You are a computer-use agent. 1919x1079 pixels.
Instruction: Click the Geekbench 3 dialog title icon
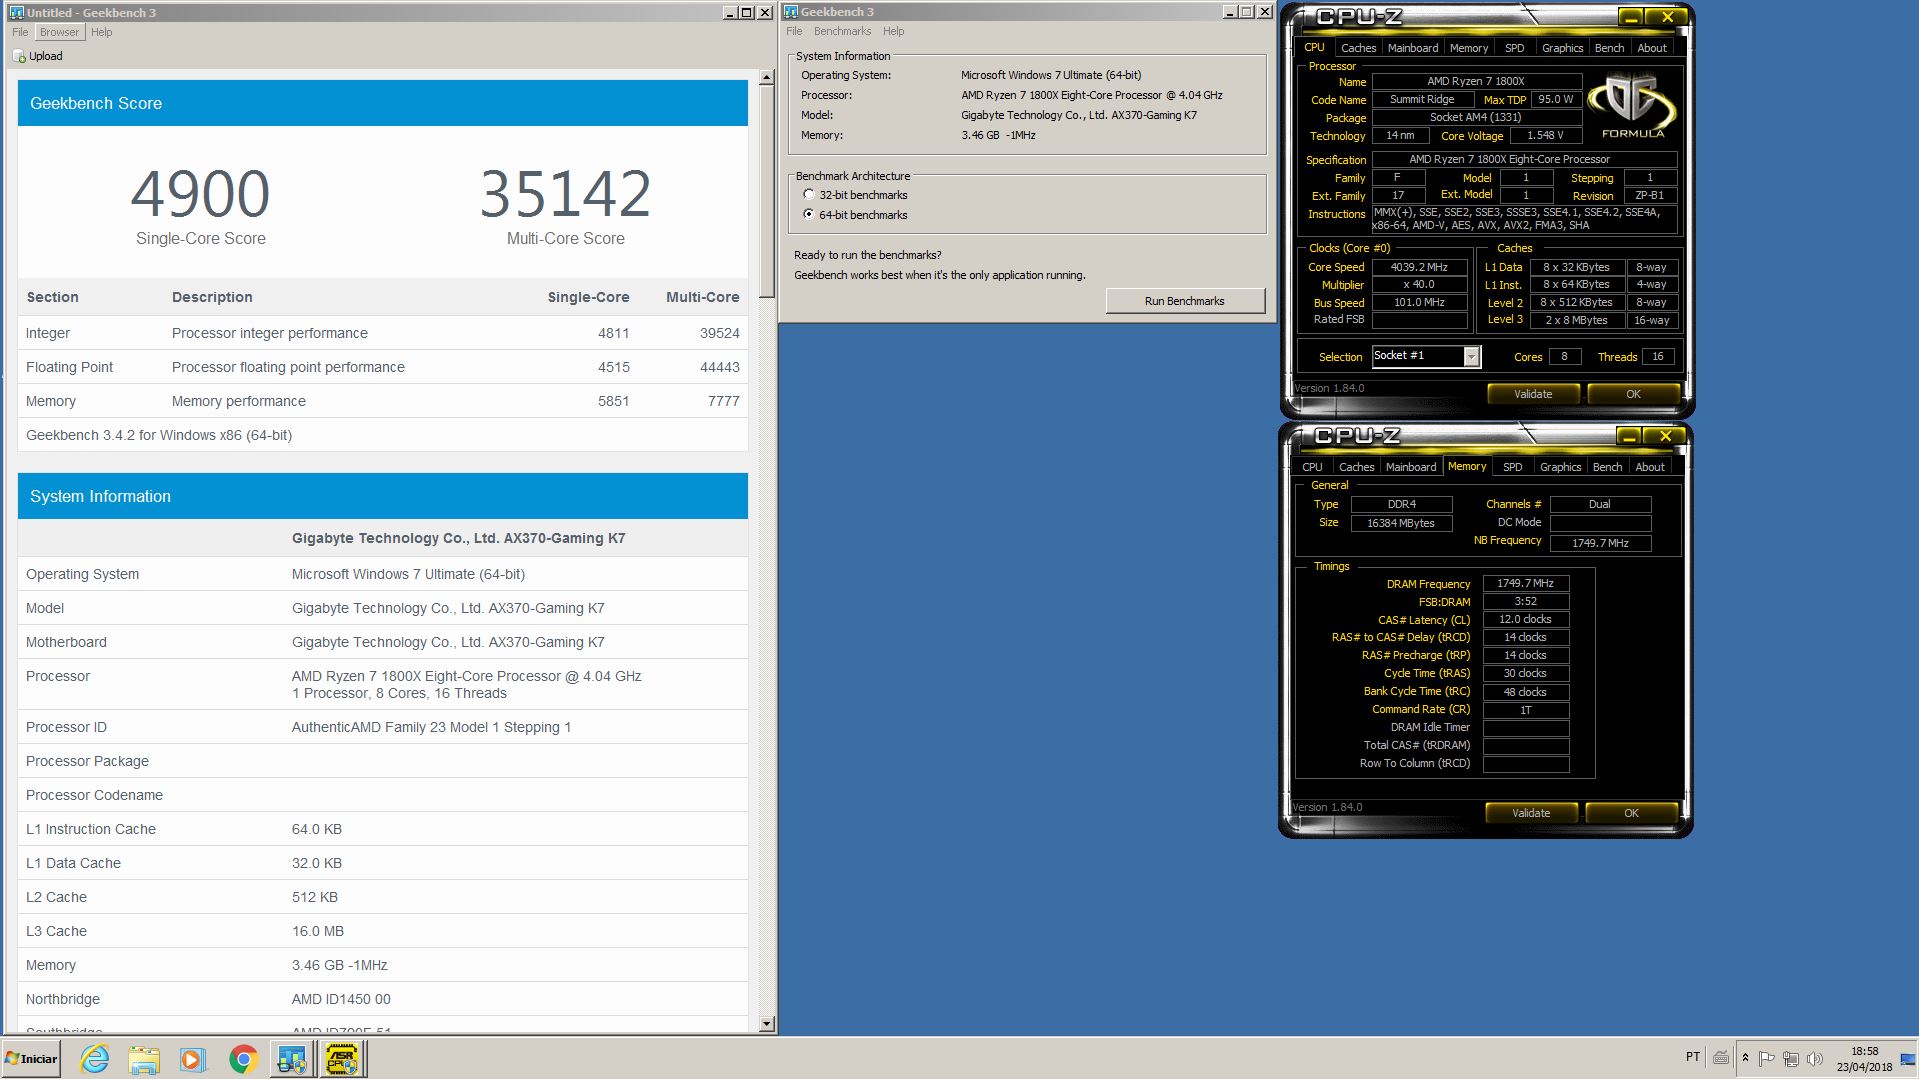[x=790, y=12]
